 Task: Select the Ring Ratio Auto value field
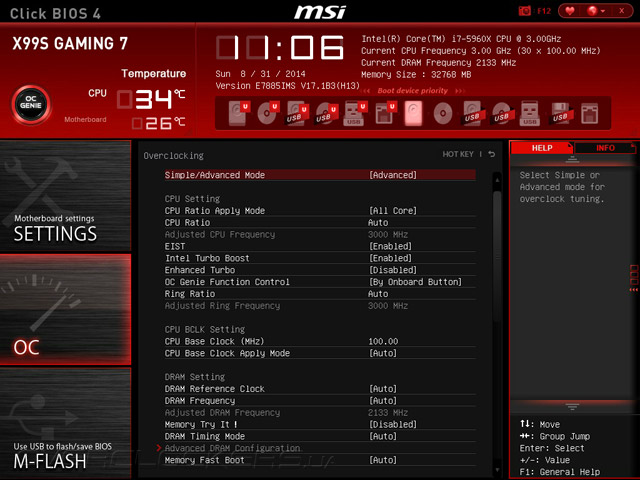tap(378, 293)
